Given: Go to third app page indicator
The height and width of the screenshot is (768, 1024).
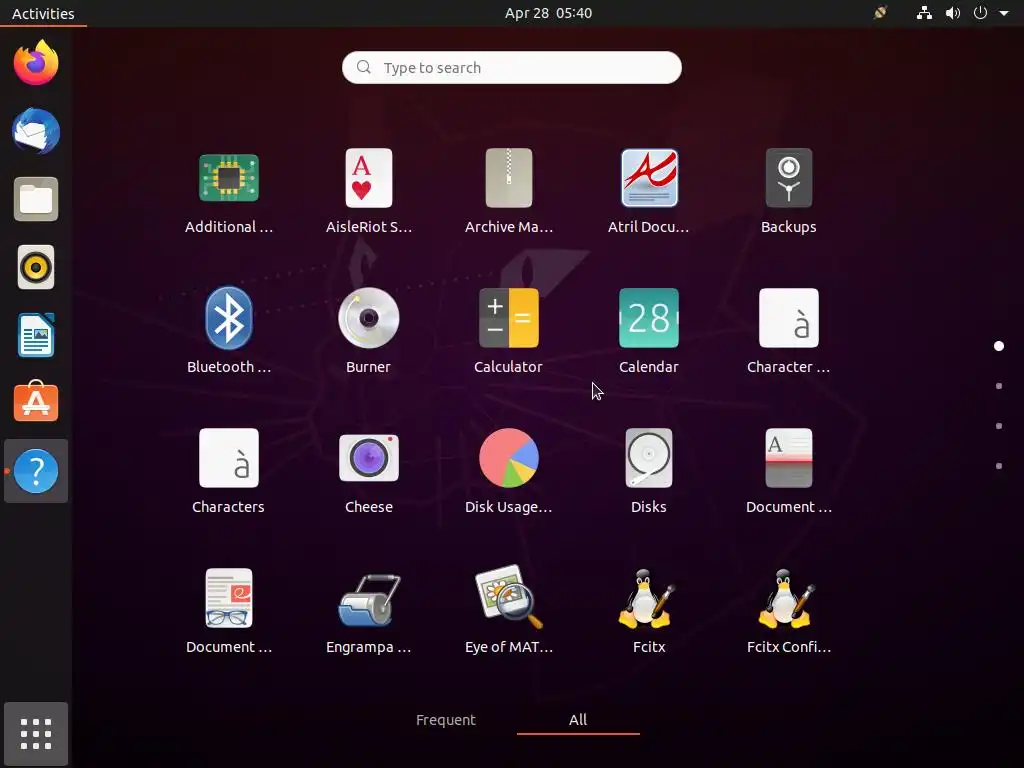Looking at the screenshot, I should pos(999,426).
